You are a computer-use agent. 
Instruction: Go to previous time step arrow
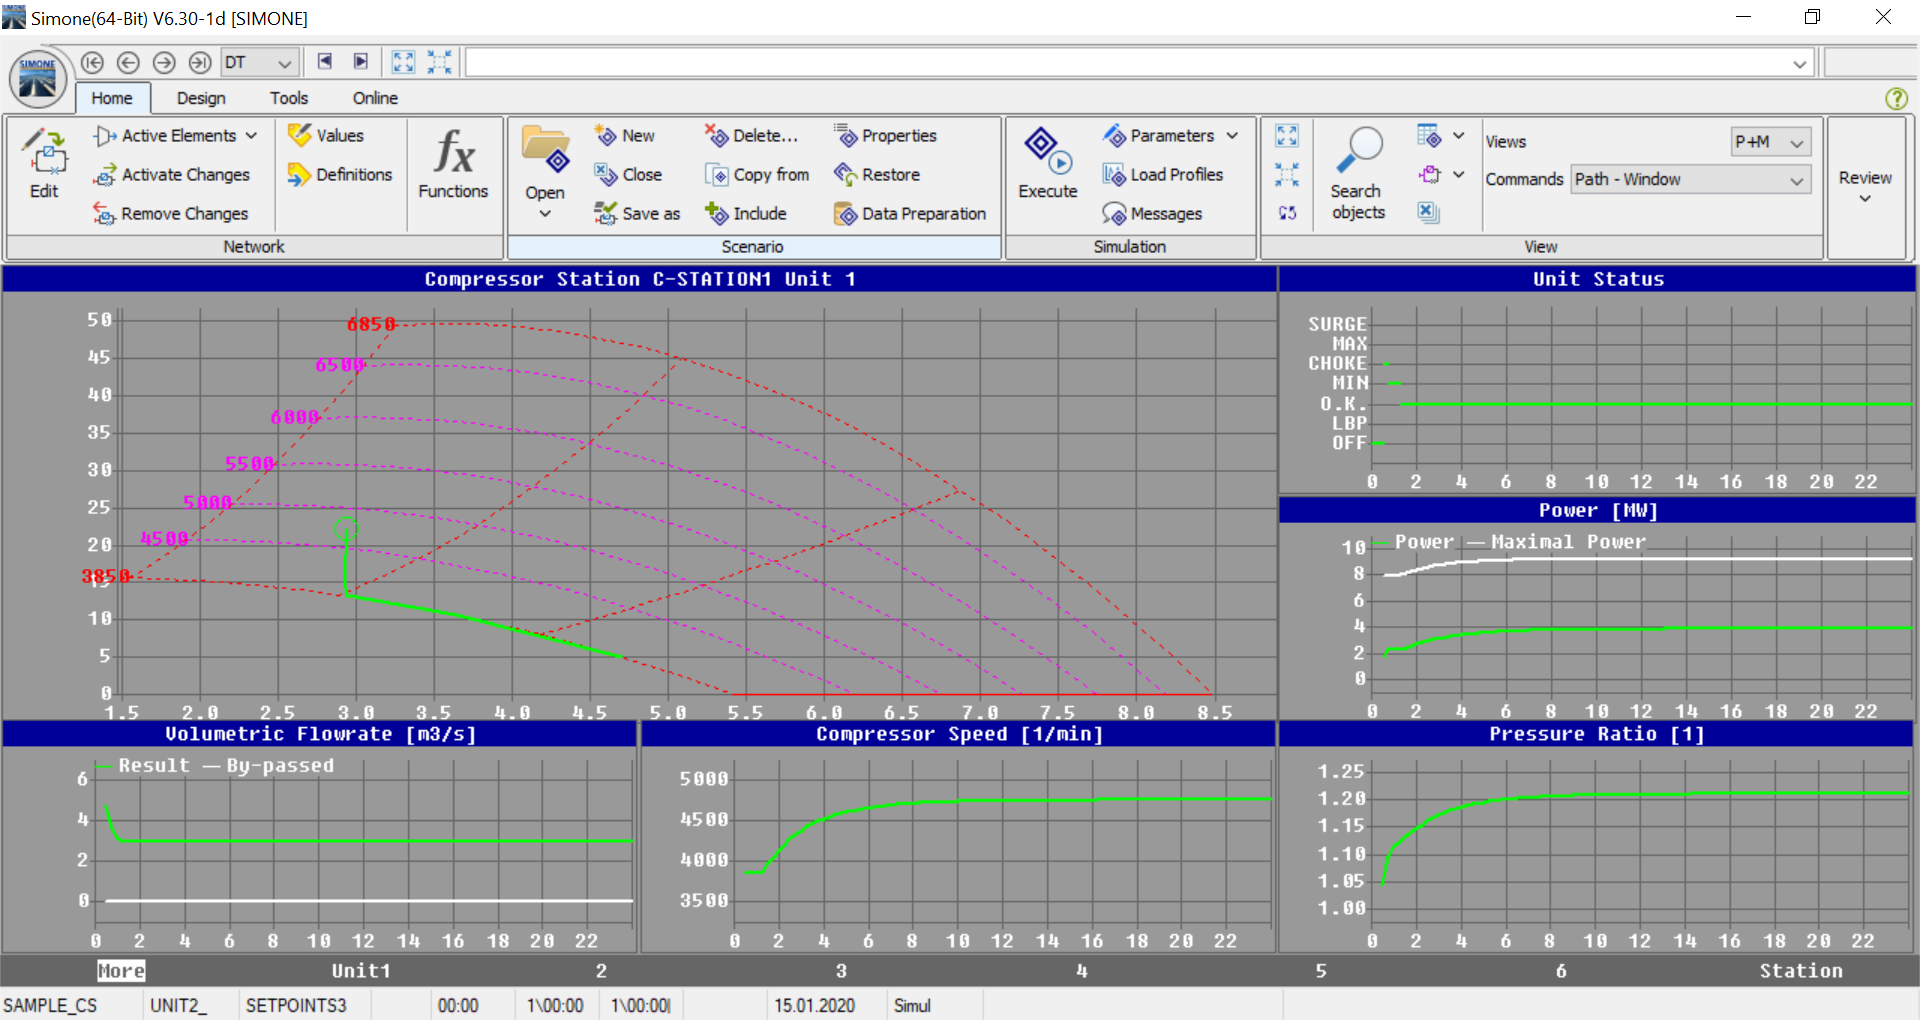pos(128,62)
